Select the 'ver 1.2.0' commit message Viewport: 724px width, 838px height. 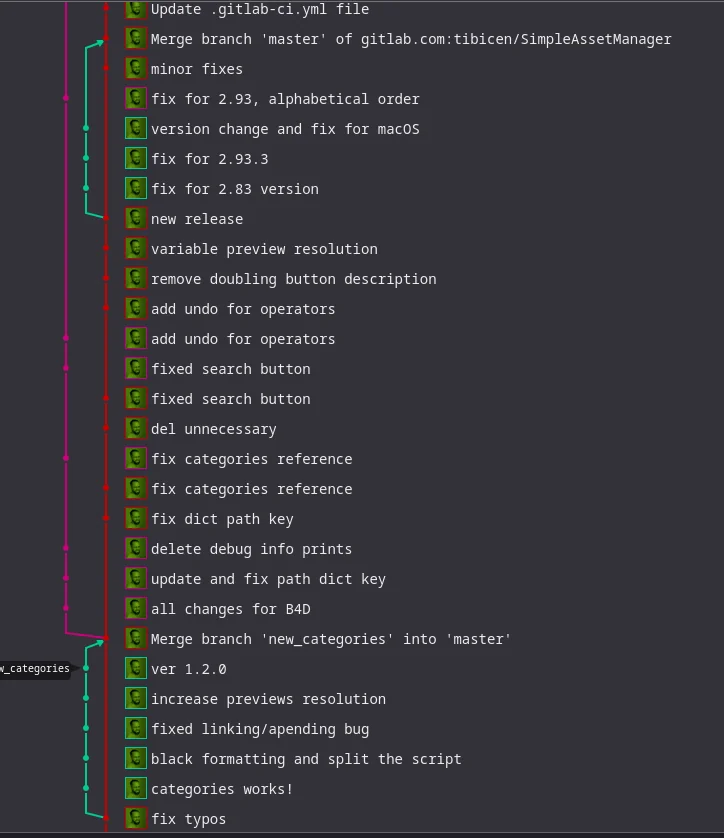pyautogui.click(x=189, y=669)
